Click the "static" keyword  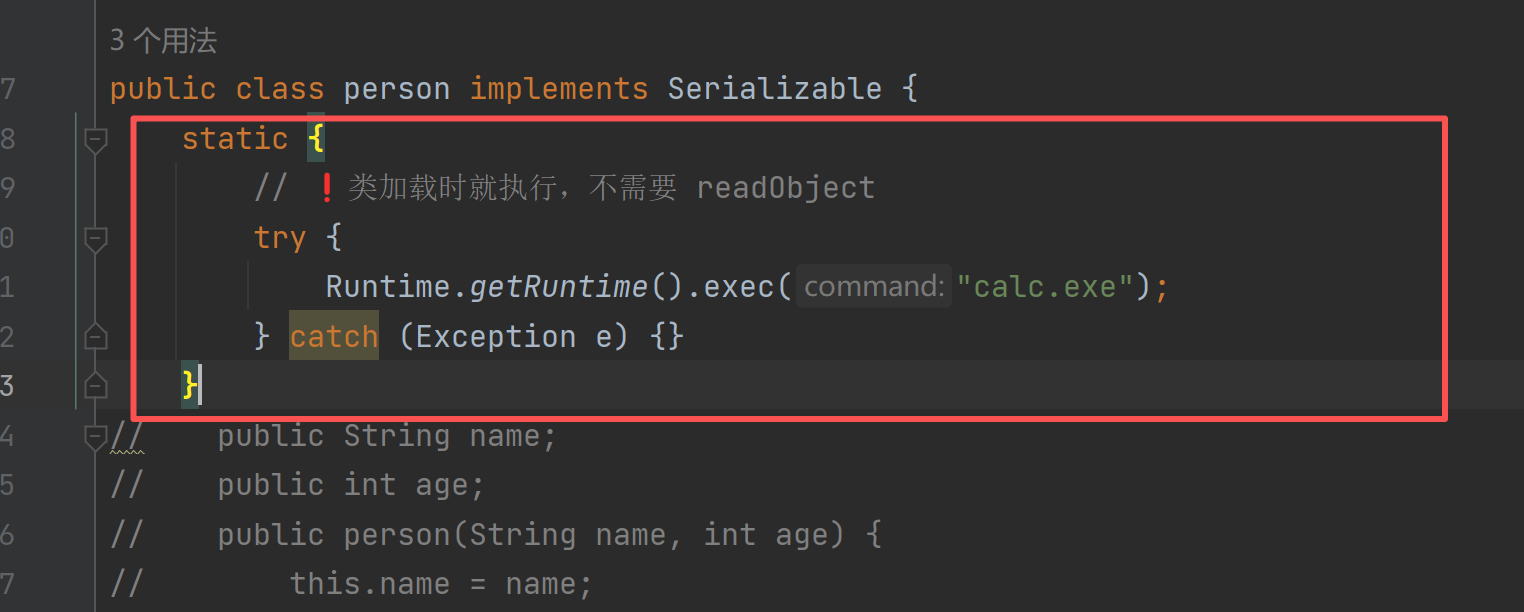pyautogui.click(x=235, y=139)
